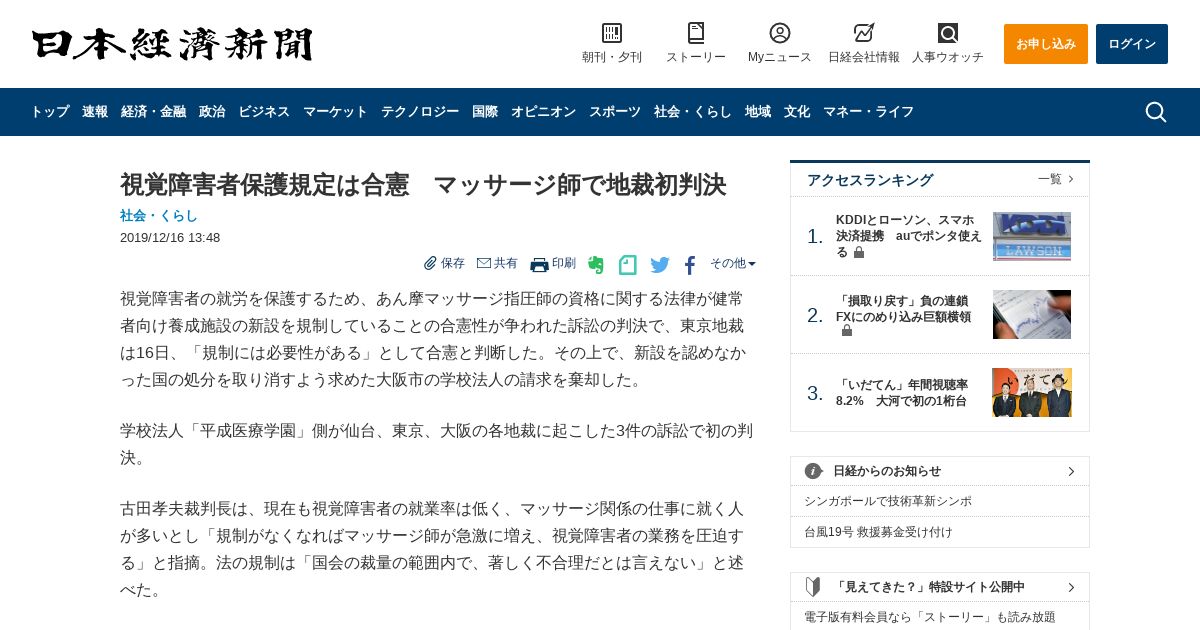Select 速報 in navigation bar
This screenshot has width=1200, height=630.
point(95,112)
